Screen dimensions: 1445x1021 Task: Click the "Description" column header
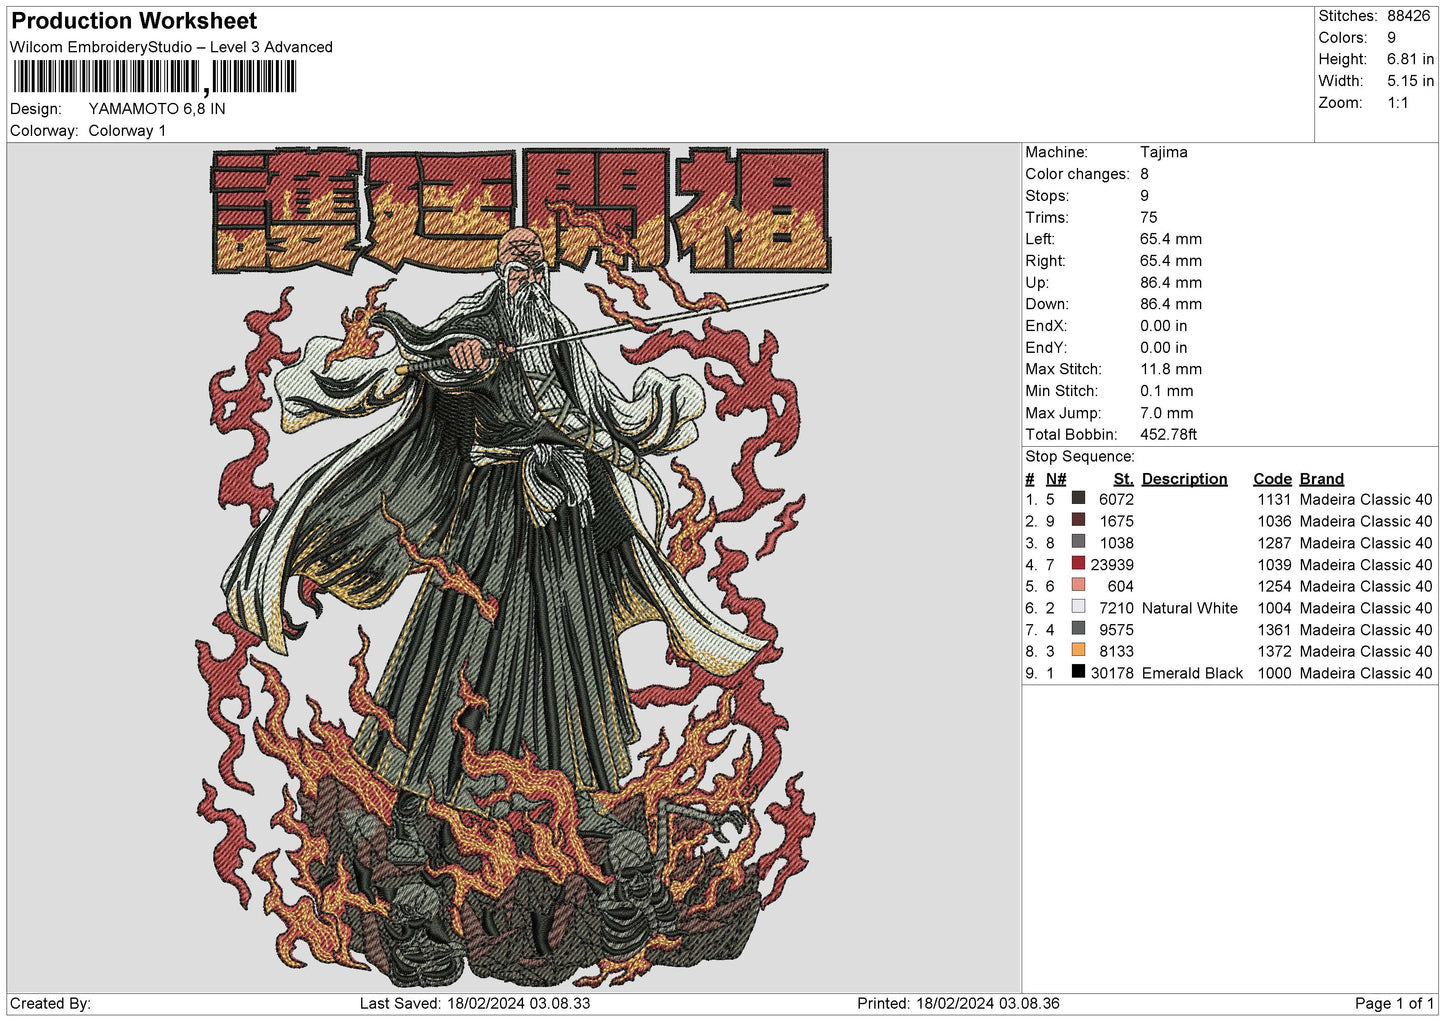(x=1184, y=479)
